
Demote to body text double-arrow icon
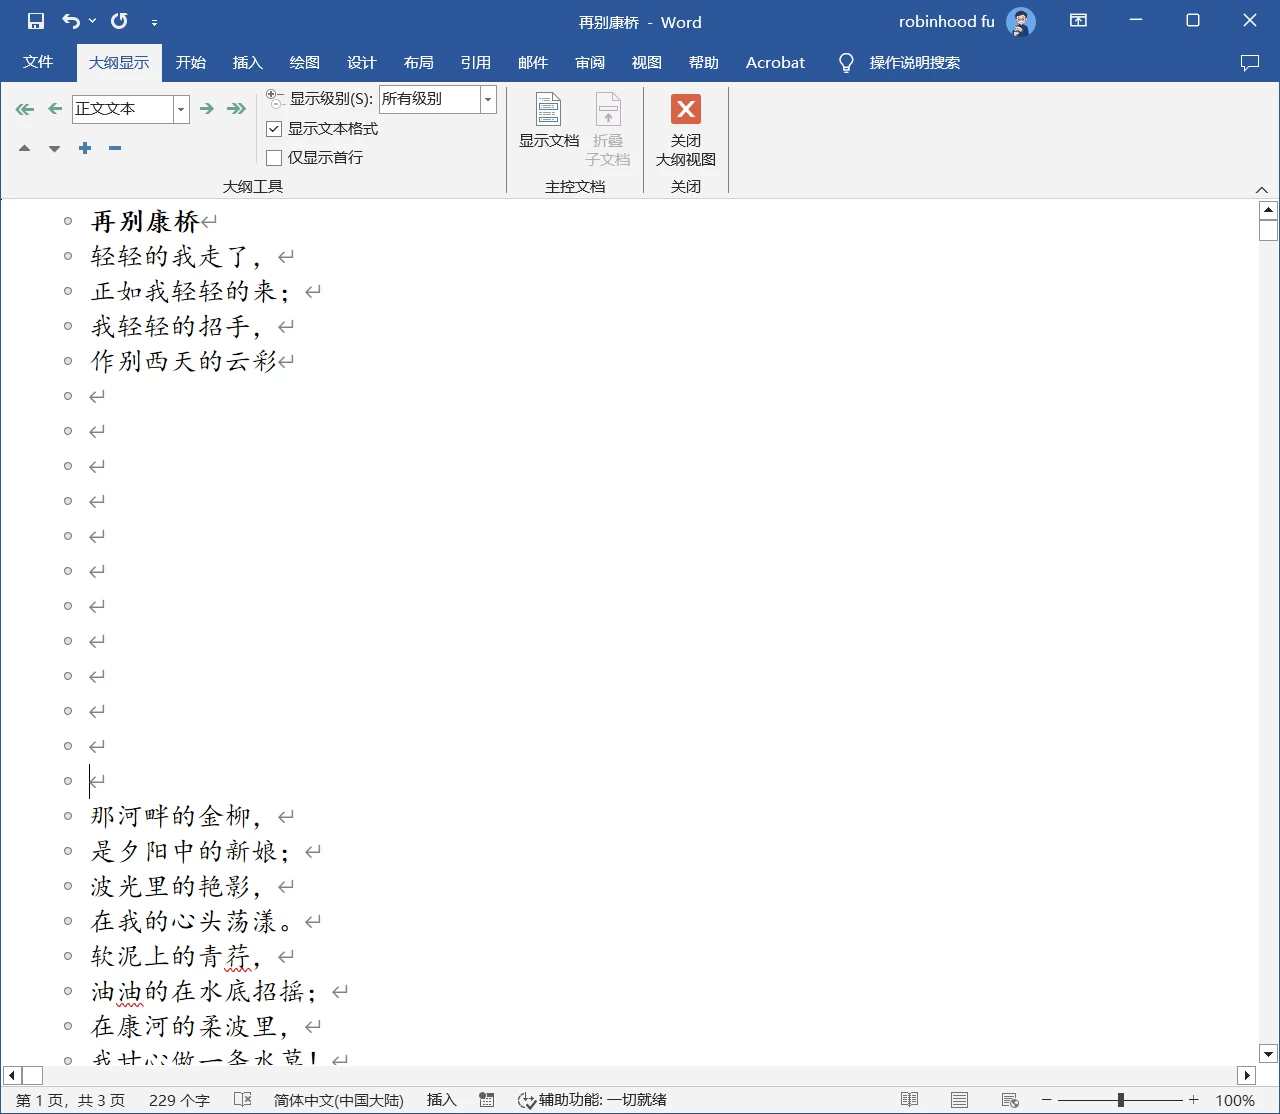pos(236,109)
